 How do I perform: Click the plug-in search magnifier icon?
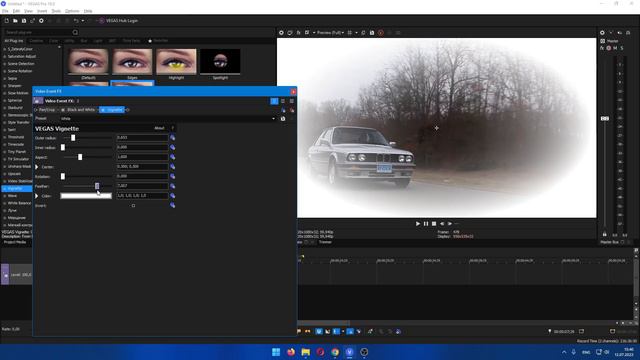(x=75, y=32)
